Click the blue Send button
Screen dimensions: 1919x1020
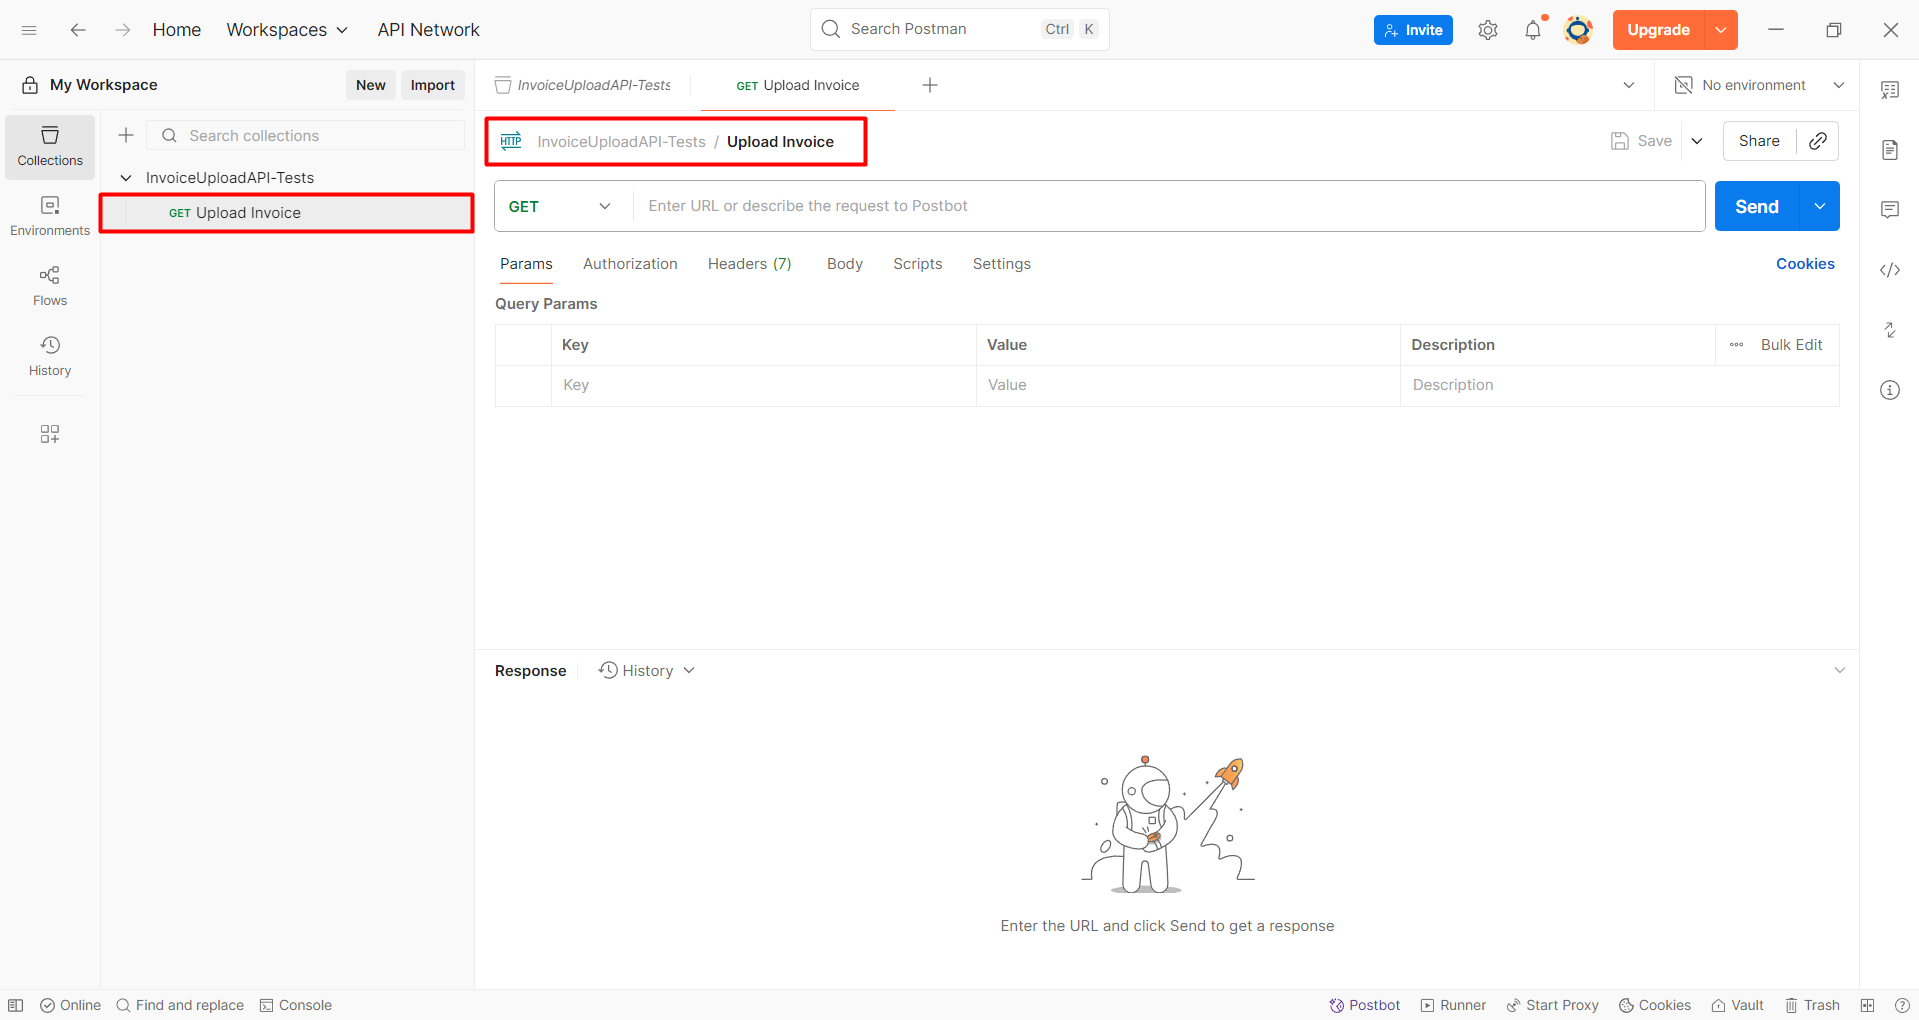[1756, 206]
